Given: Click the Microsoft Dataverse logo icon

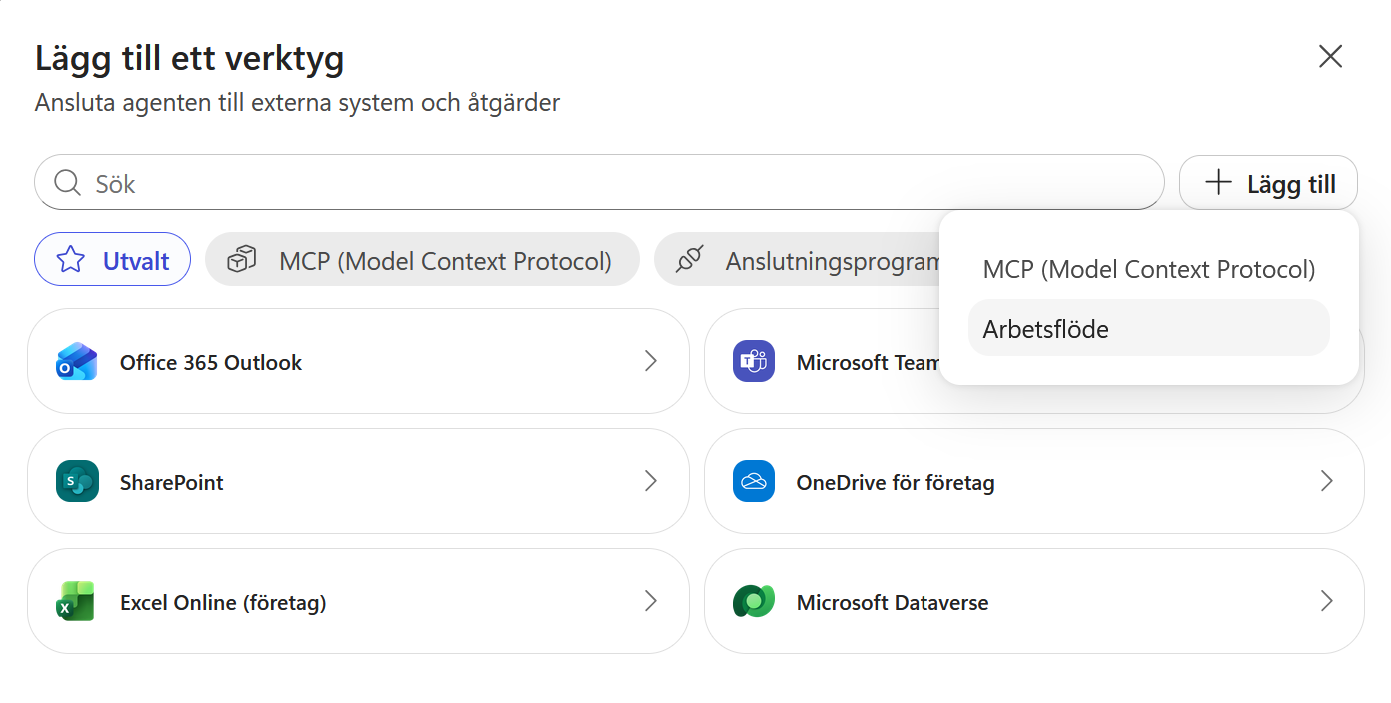Looking at the screenshot, I should [754, 602].
